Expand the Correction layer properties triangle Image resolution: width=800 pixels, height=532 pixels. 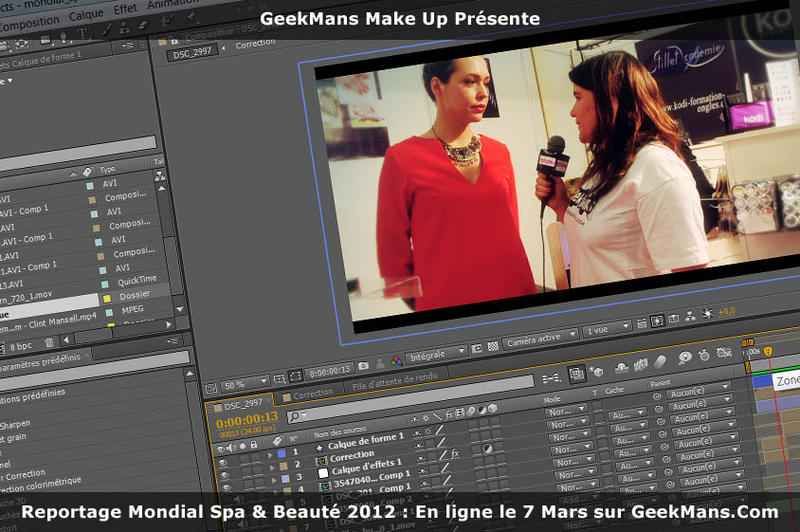pyautogui.click(x=270, y=465)
